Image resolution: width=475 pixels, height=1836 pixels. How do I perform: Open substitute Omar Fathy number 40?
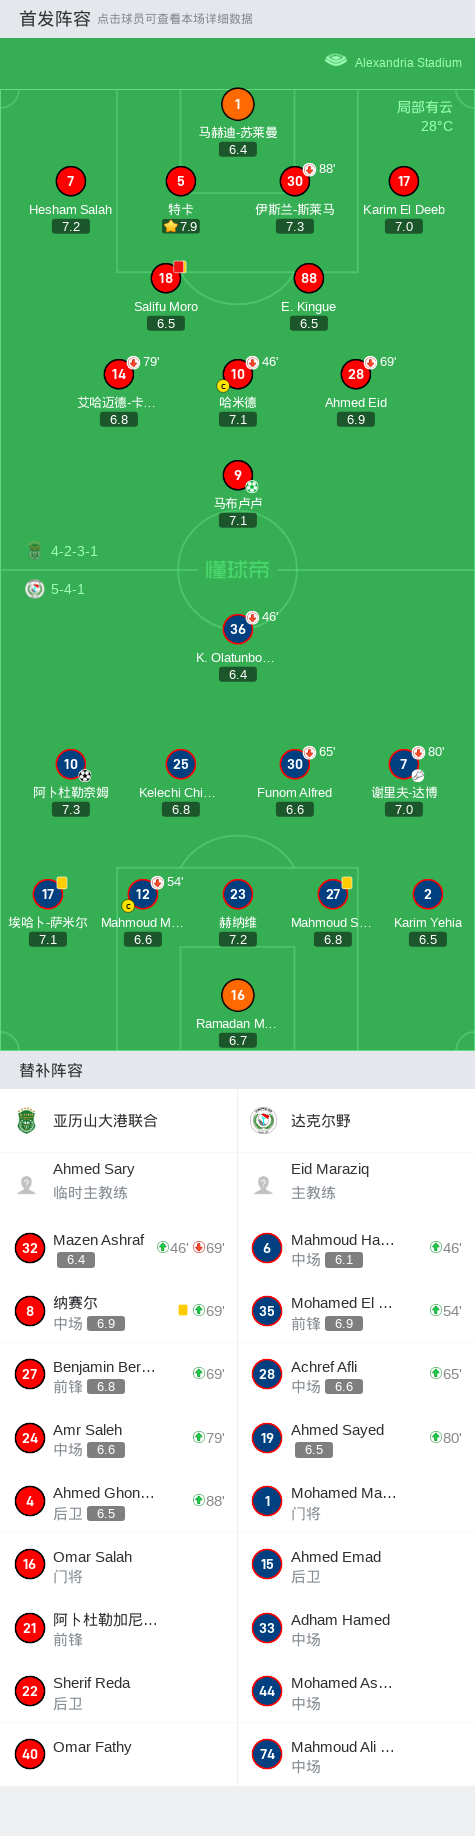(x=119, y=1754)
